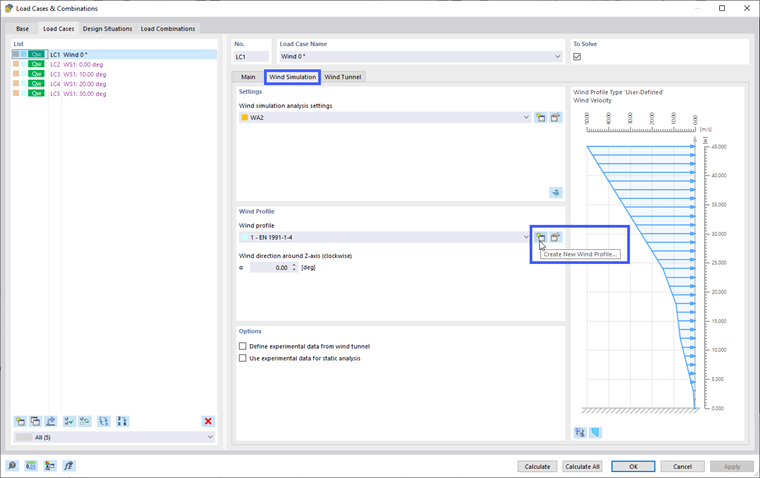This screenshot has width=760, height=478.
Task: Click the yellow color swatch of WA2
Action: click(245, 117)
